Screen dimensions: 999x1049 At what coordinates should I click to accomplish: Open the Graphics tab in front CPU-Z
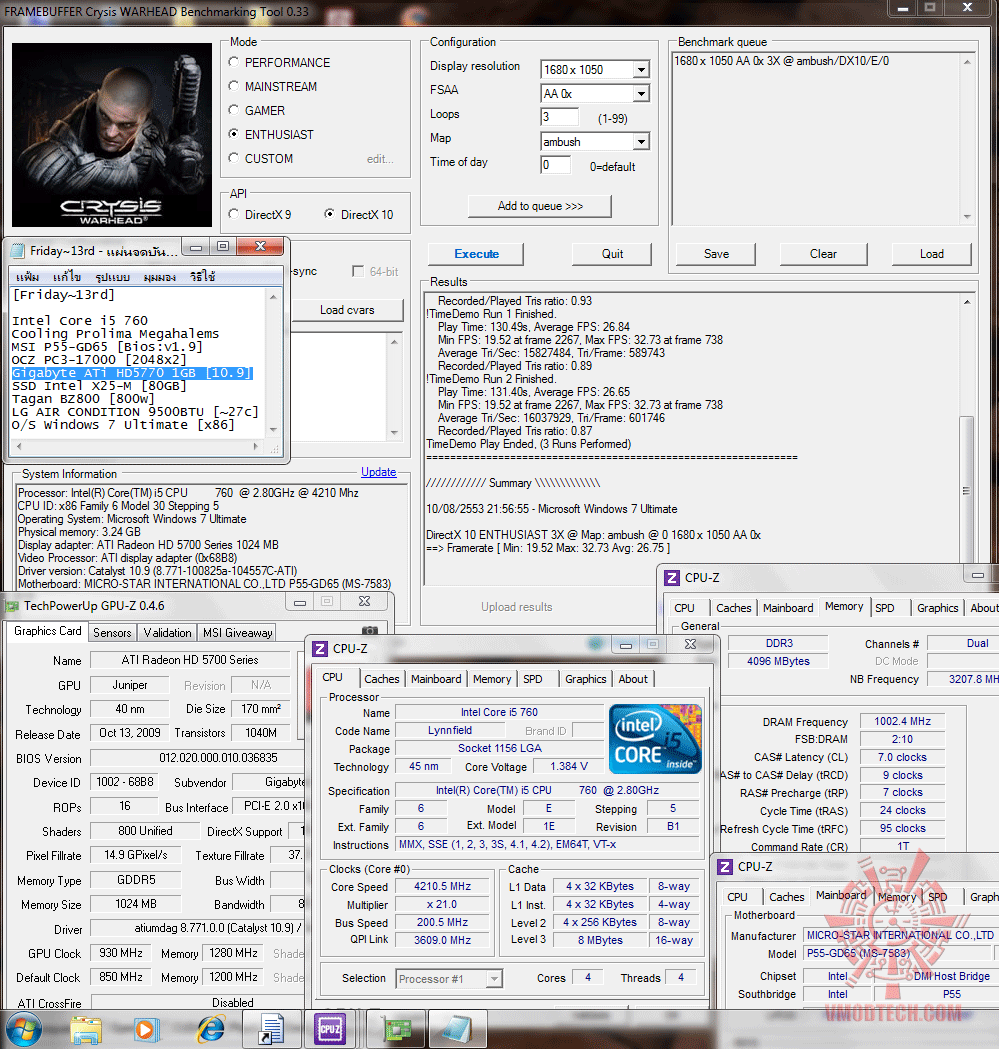[x=585, y=679]
